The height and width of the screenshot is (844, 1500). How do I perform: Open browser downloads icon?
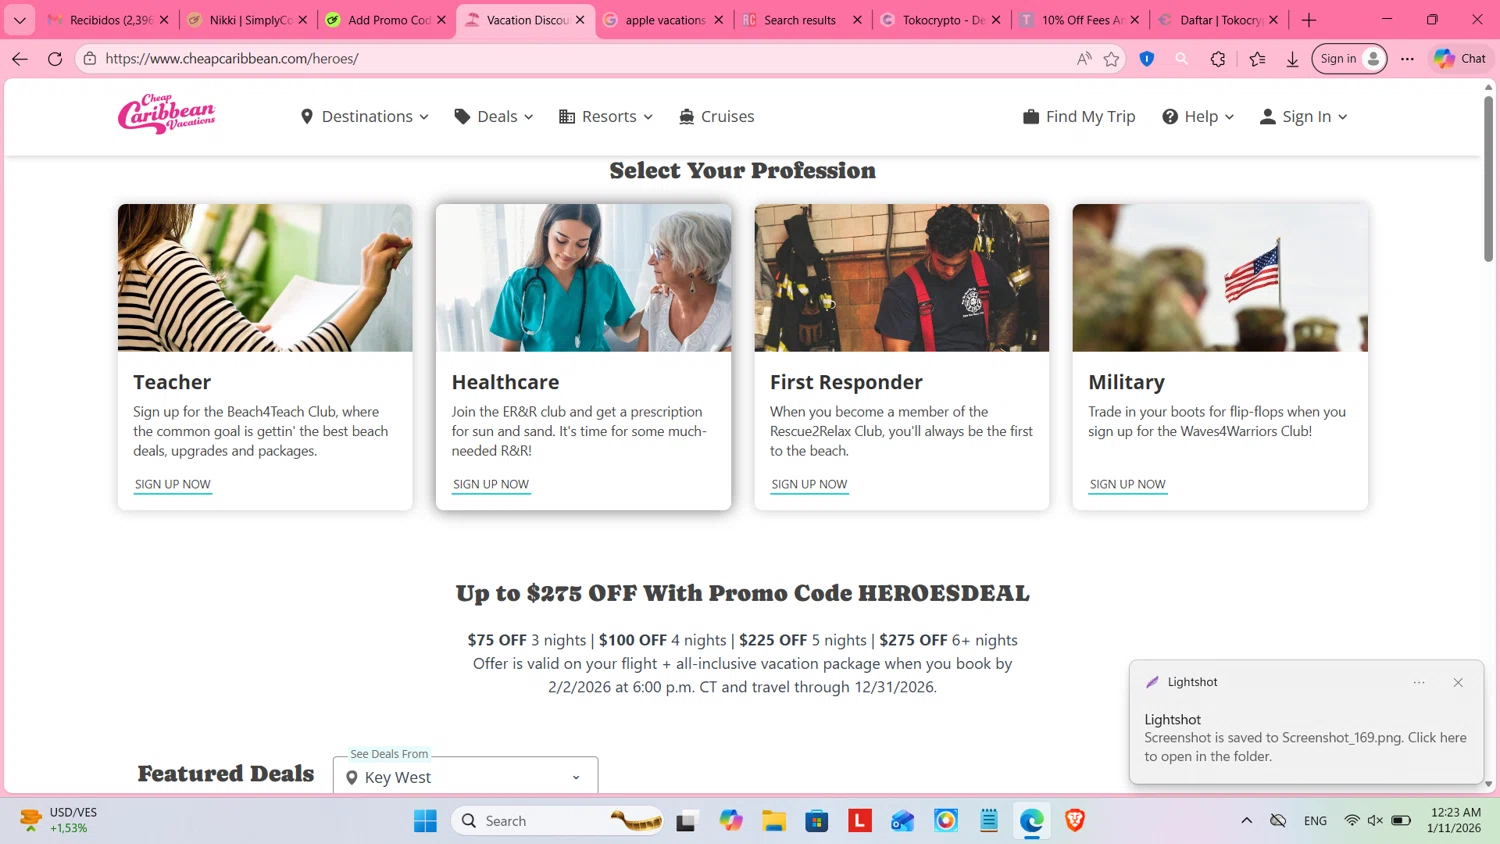[1292, 59]
